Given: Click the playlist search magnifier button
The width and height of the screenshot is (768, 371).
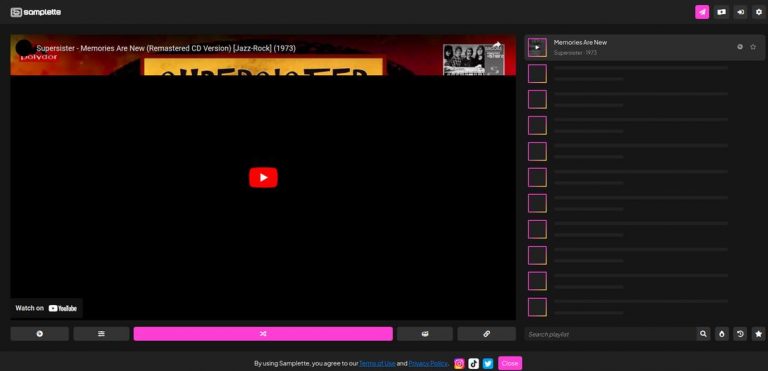Looking at the screenshot, I should [703, 334].
